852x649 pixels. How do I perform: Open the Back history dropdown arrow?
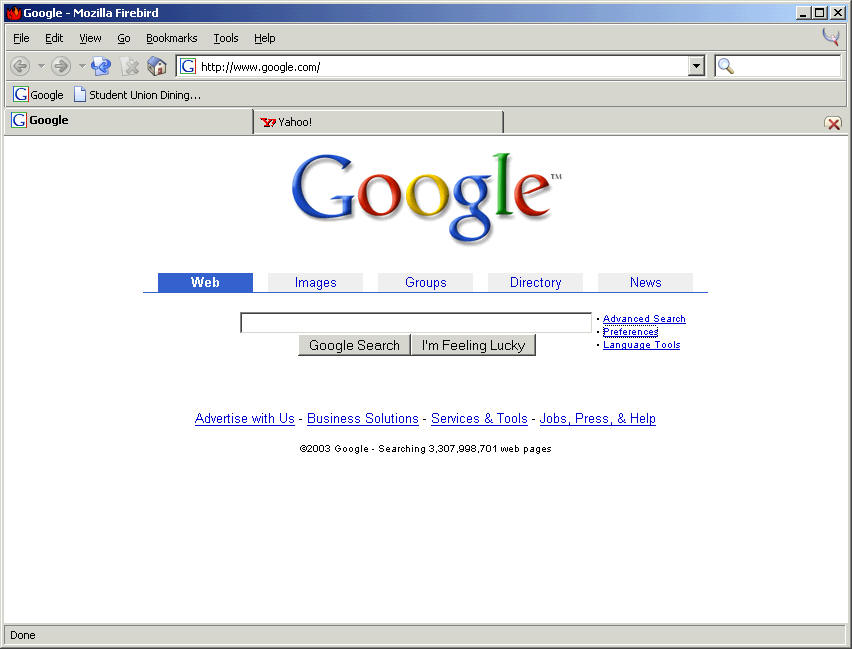coord(41,66)
